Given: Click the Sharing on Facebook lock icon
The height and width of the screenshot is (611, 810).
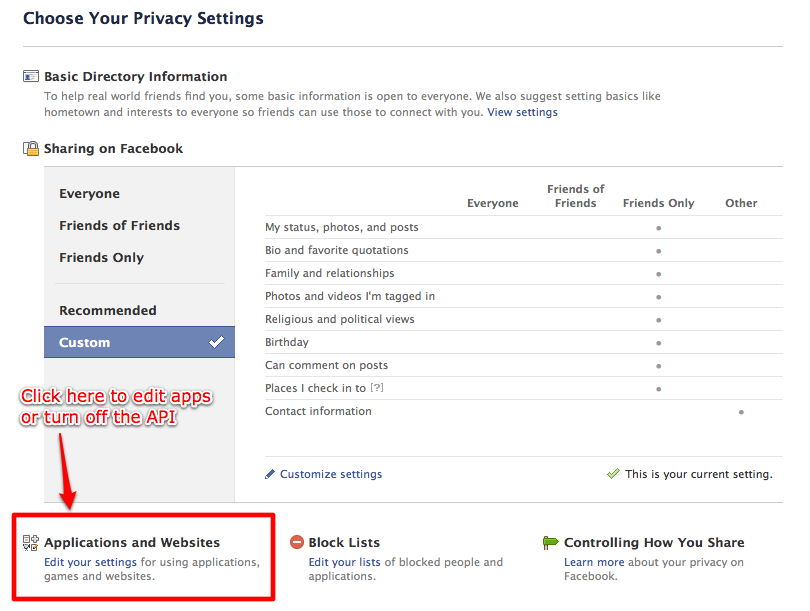Looking at the screenshot, I should [31, 148].
